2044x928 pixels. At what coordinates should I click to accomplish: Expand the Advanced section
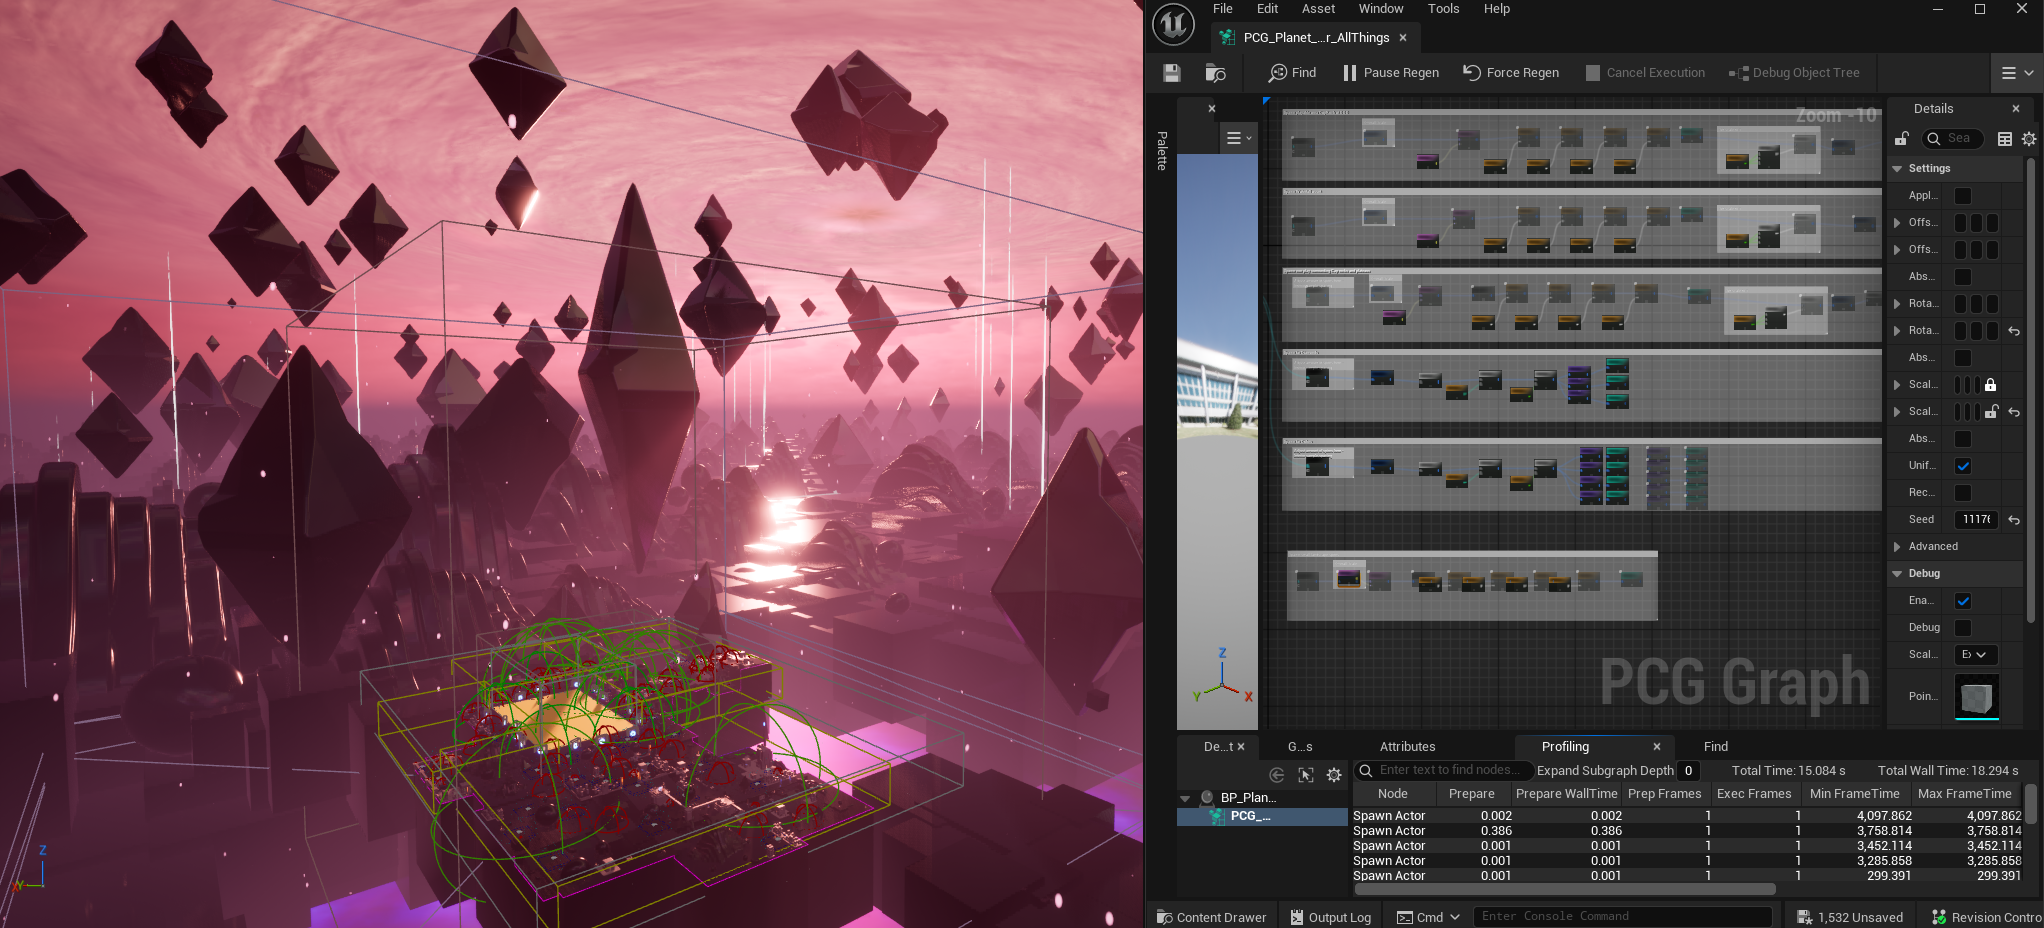(x=1897, y=547)
